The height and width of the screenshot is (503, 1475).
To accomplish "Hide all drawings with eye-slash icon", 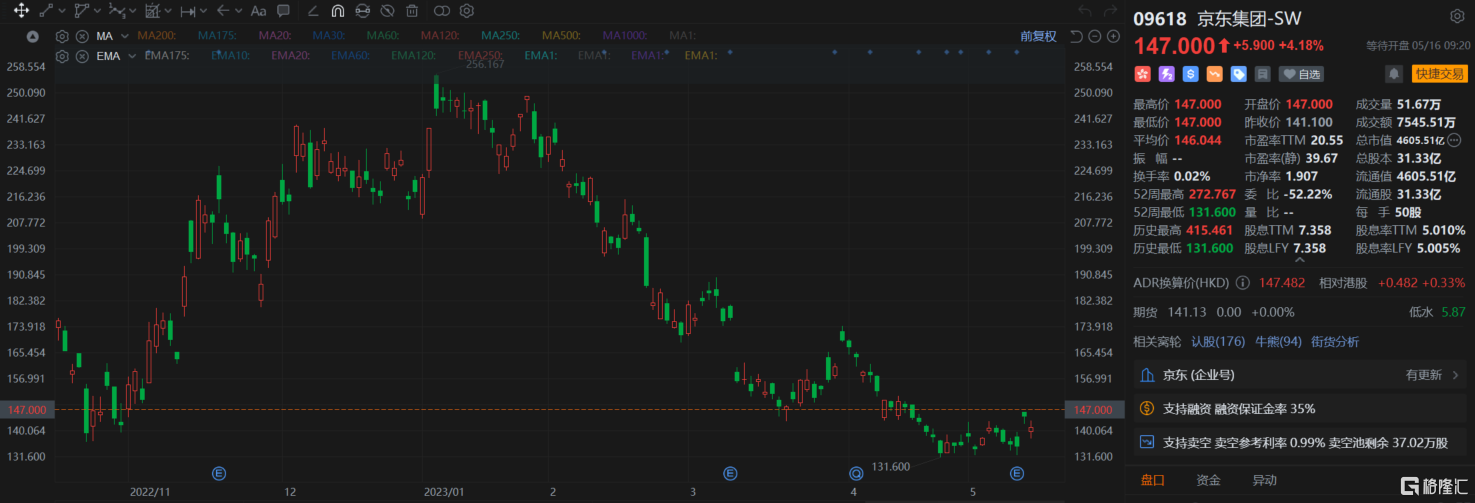I will (388, 11).
